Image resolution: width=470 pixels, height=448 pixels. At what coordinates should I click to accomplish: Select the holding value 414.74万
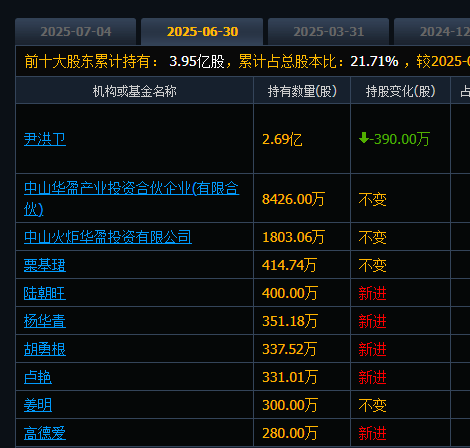click(289, 265)
